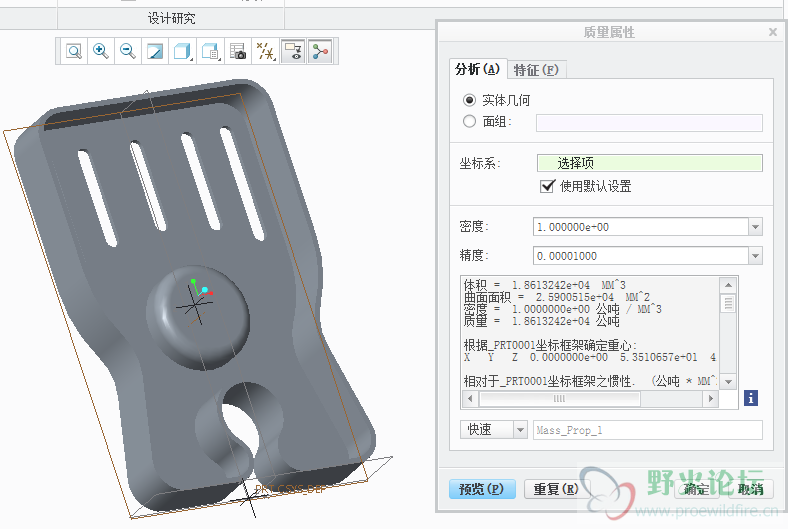This screenshot has height=529, width=788.
Task: Expand the 密度 dropdown arrow
Action: click(755, 227)
